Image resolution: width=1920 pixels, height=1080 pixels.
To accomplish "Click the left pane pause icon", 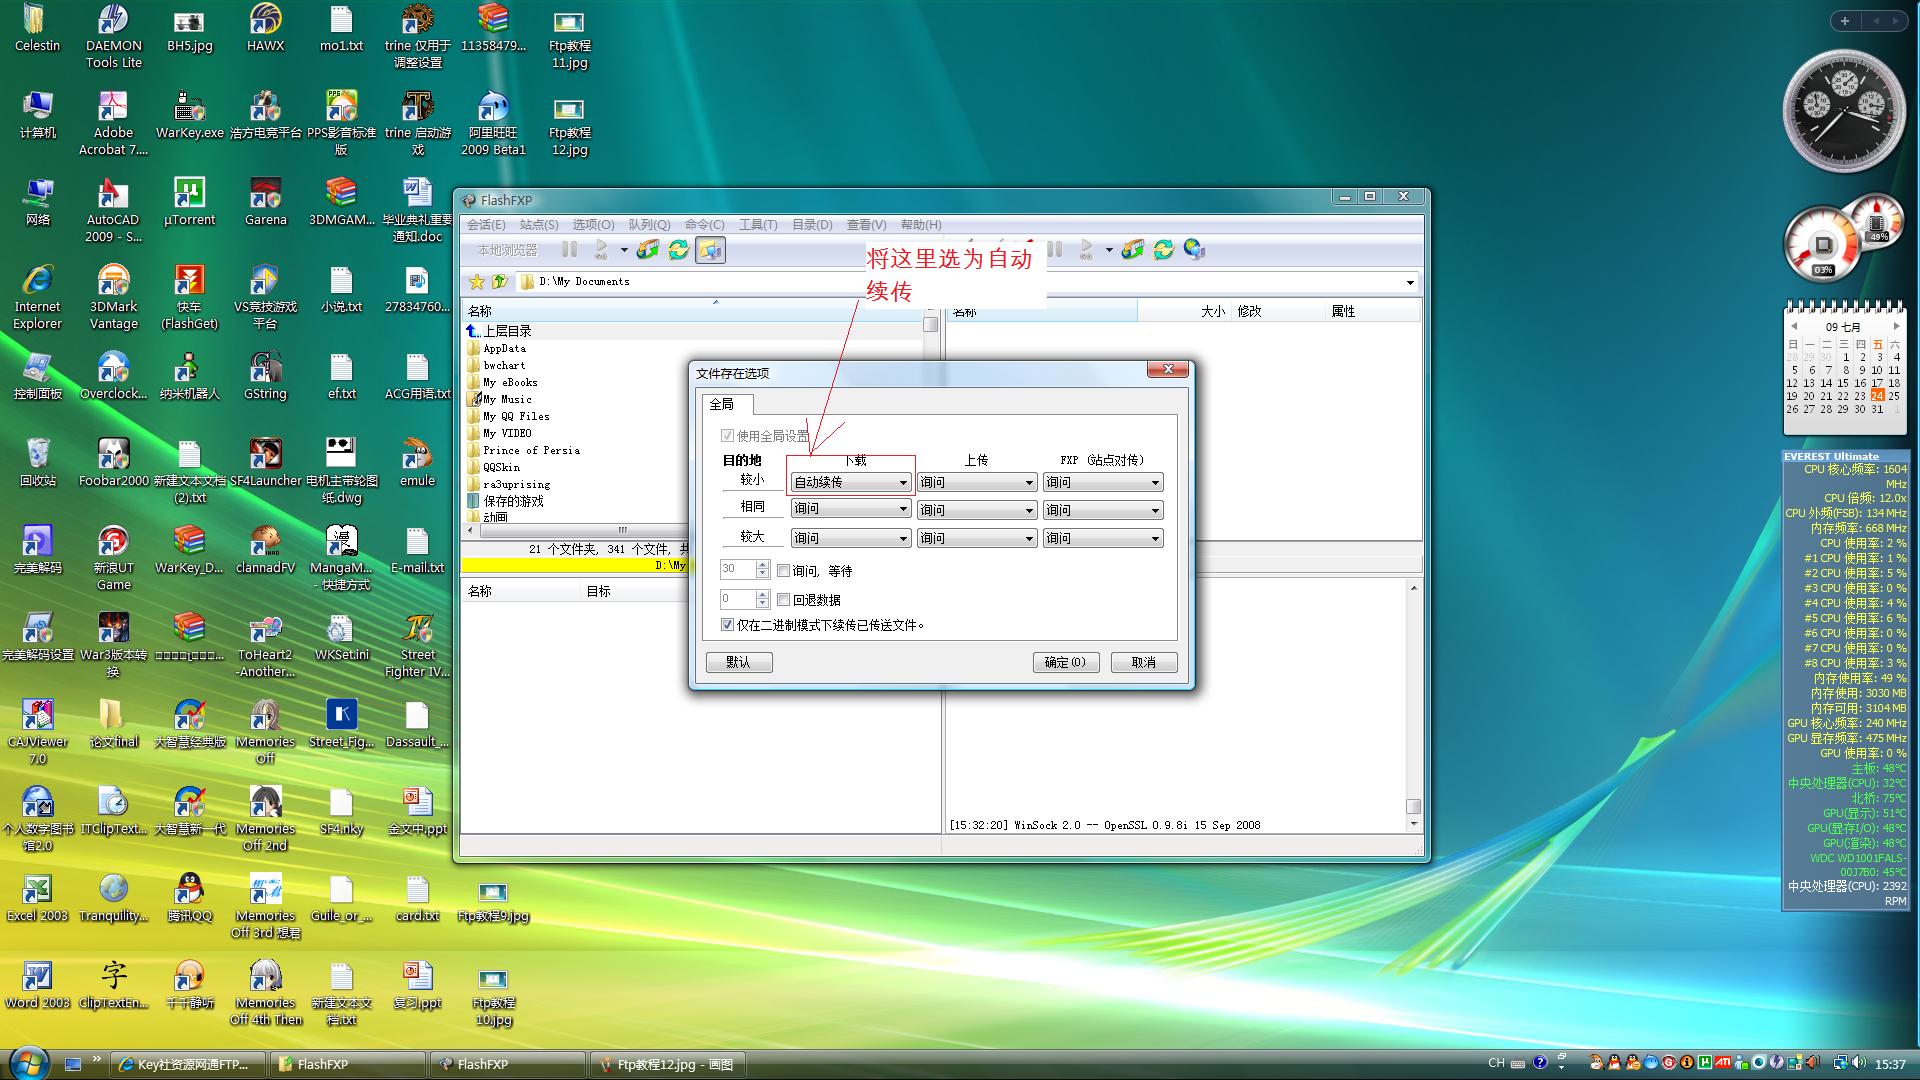I will [569, 250].
